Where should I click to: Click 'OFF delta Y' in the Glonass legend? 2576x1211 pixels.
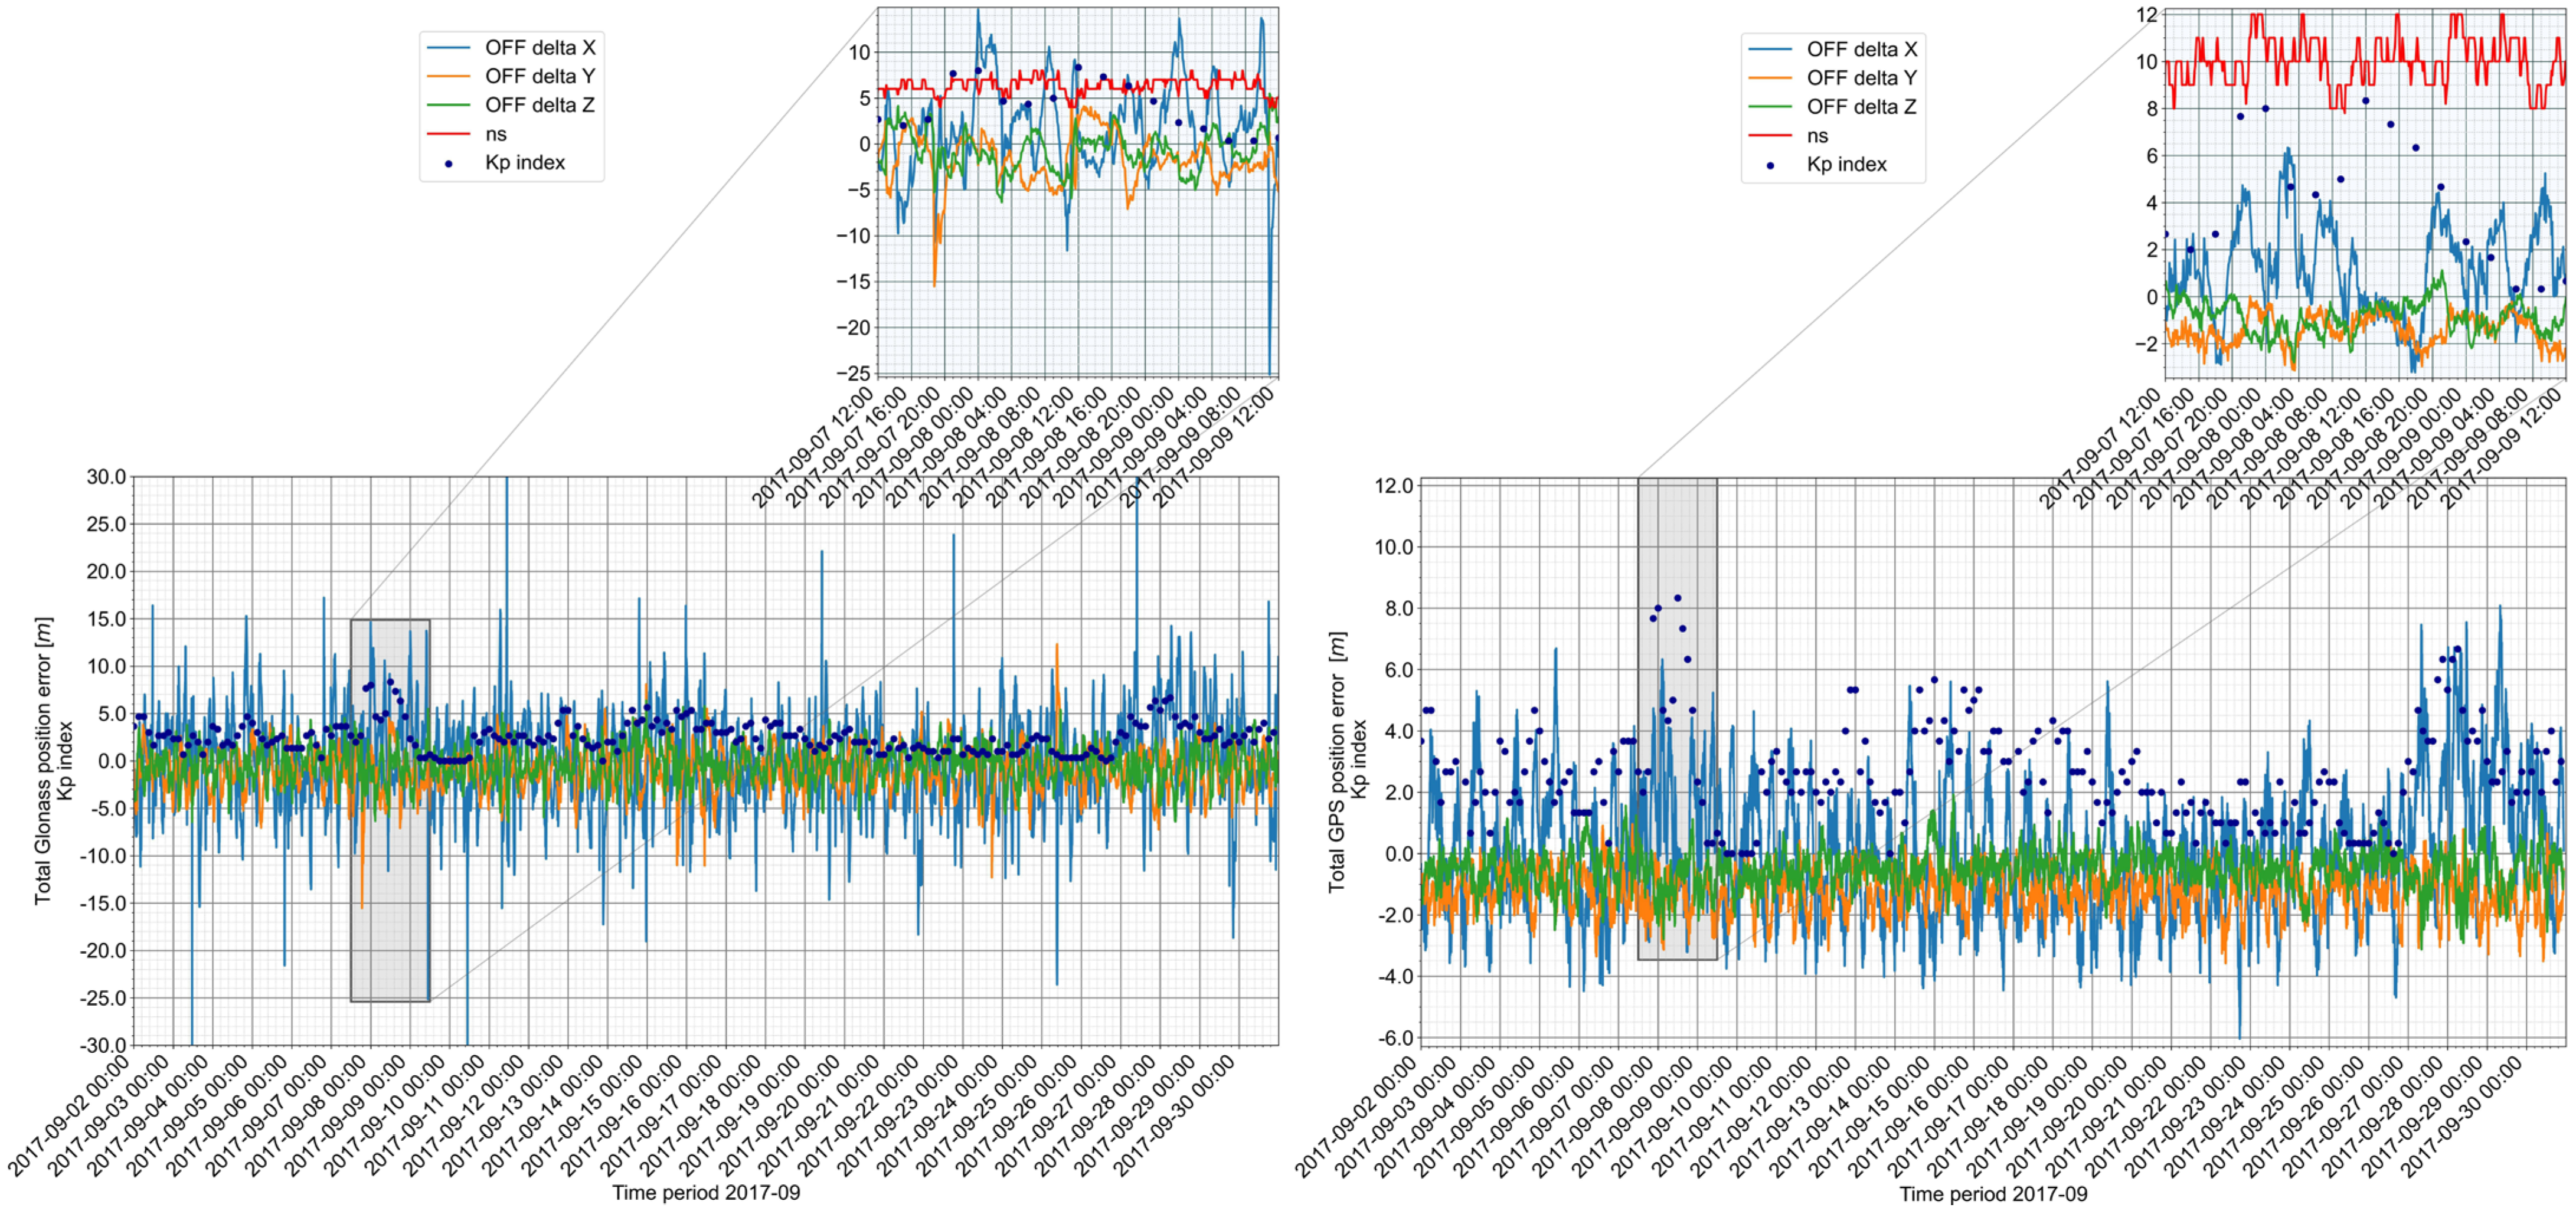click(540, 76)
